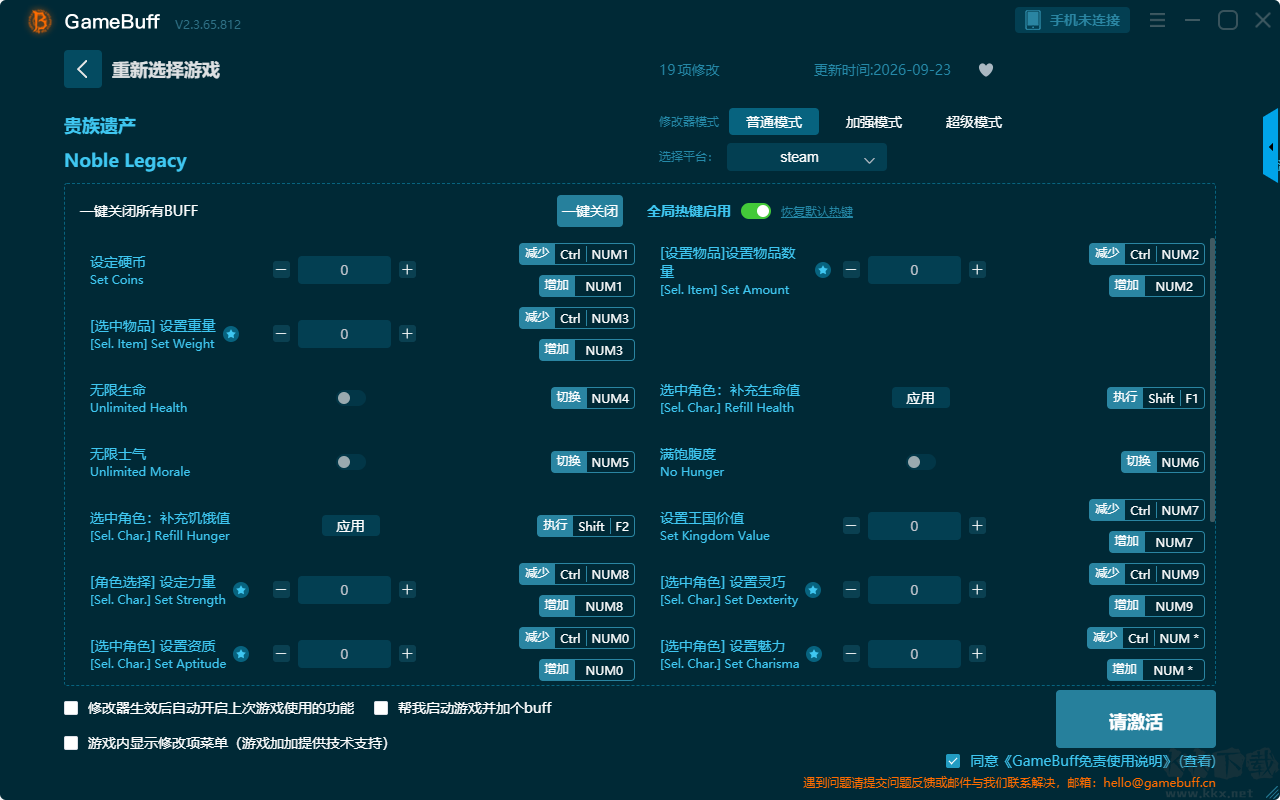The width and height of the screenshot is (1280, 800).
Task: Click star icon beside Set Charisma
Action: point(814,654)
